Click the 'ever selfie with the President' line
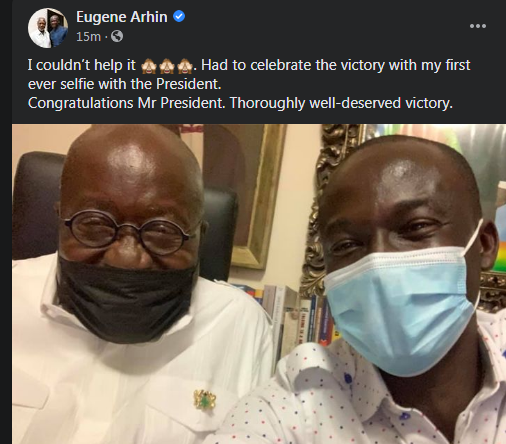 coord(125,84)
